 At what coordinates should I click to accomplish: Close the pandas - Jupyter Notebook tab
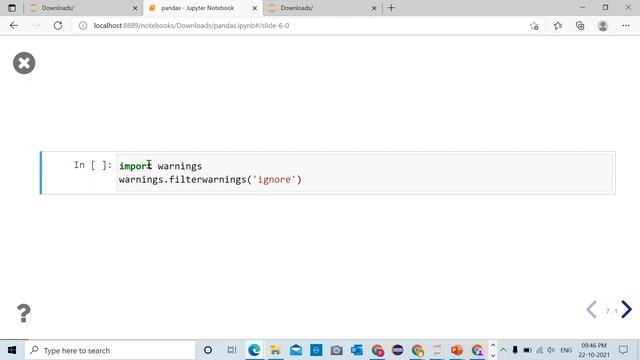click(255, 8)
